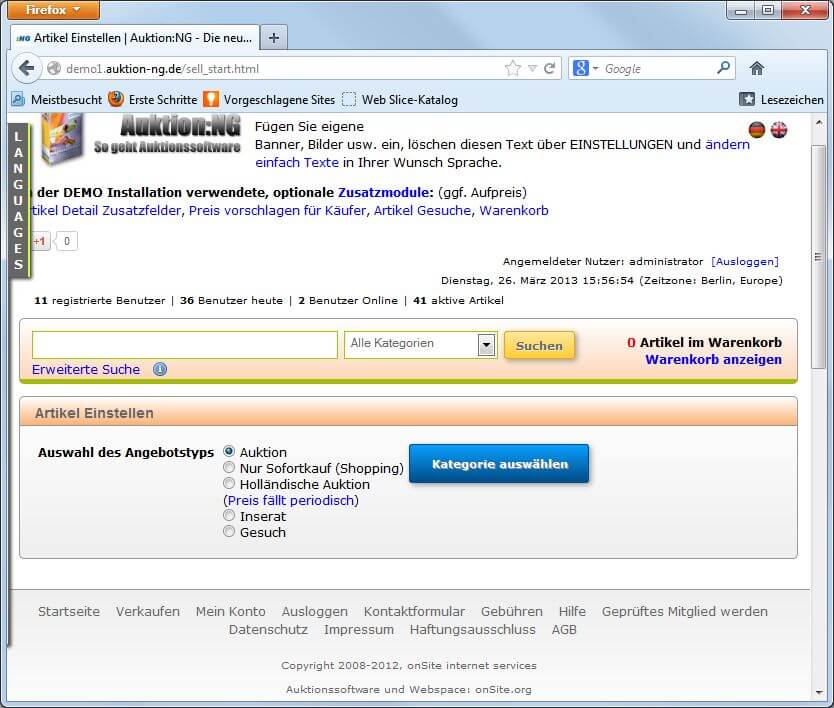Open the Kontaktformular footer link
834x708 pixels.
tap(414, 611)
